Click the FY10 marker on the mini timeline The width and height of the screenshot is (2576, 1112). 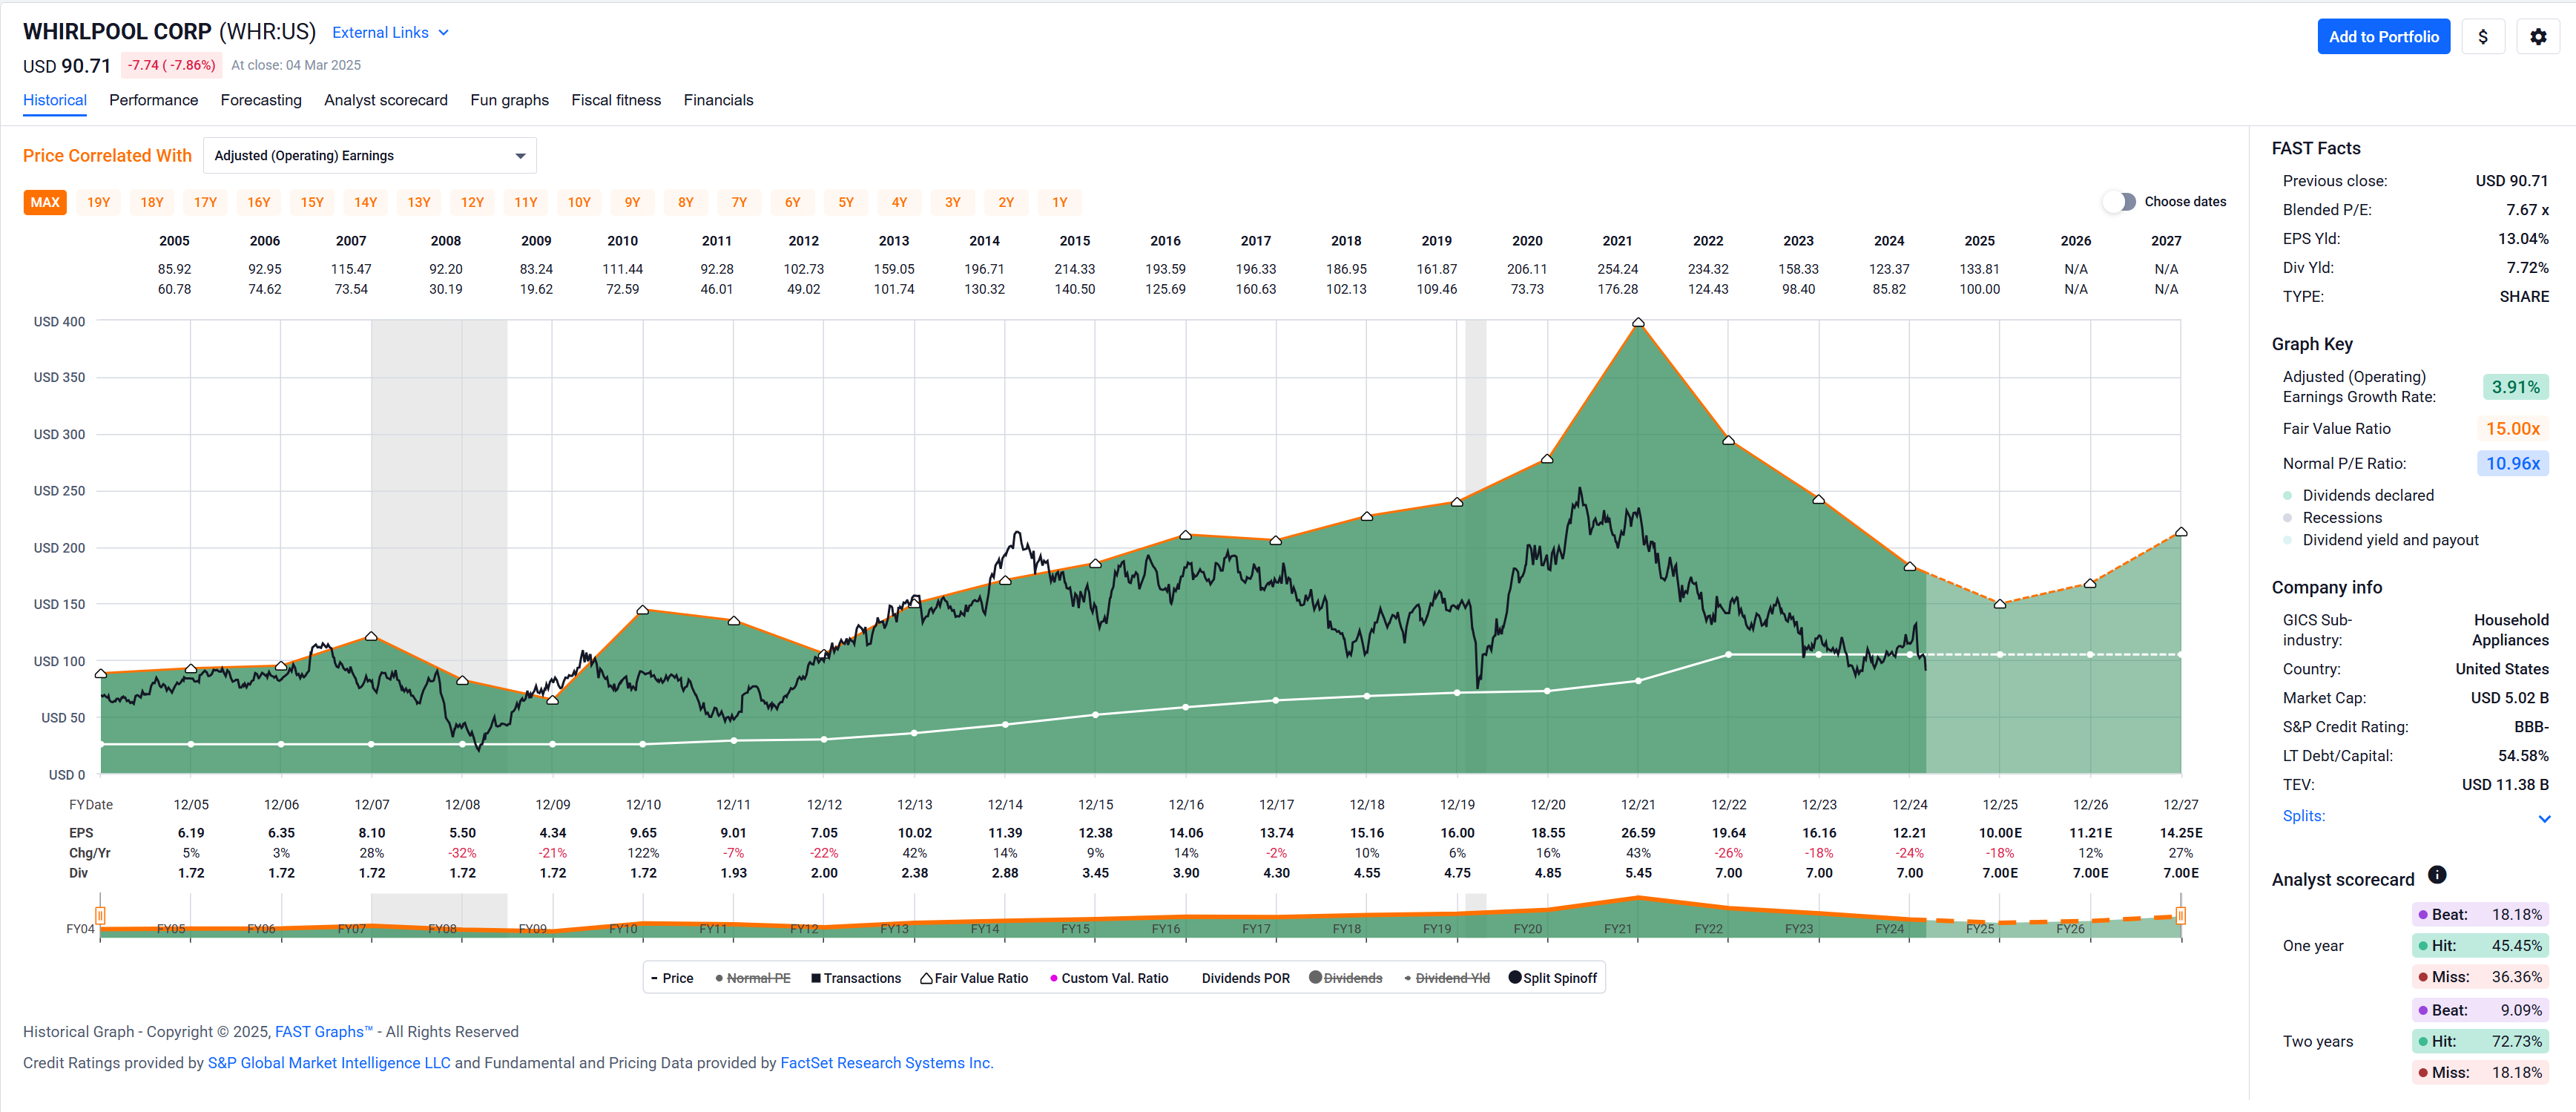(623, 929)
